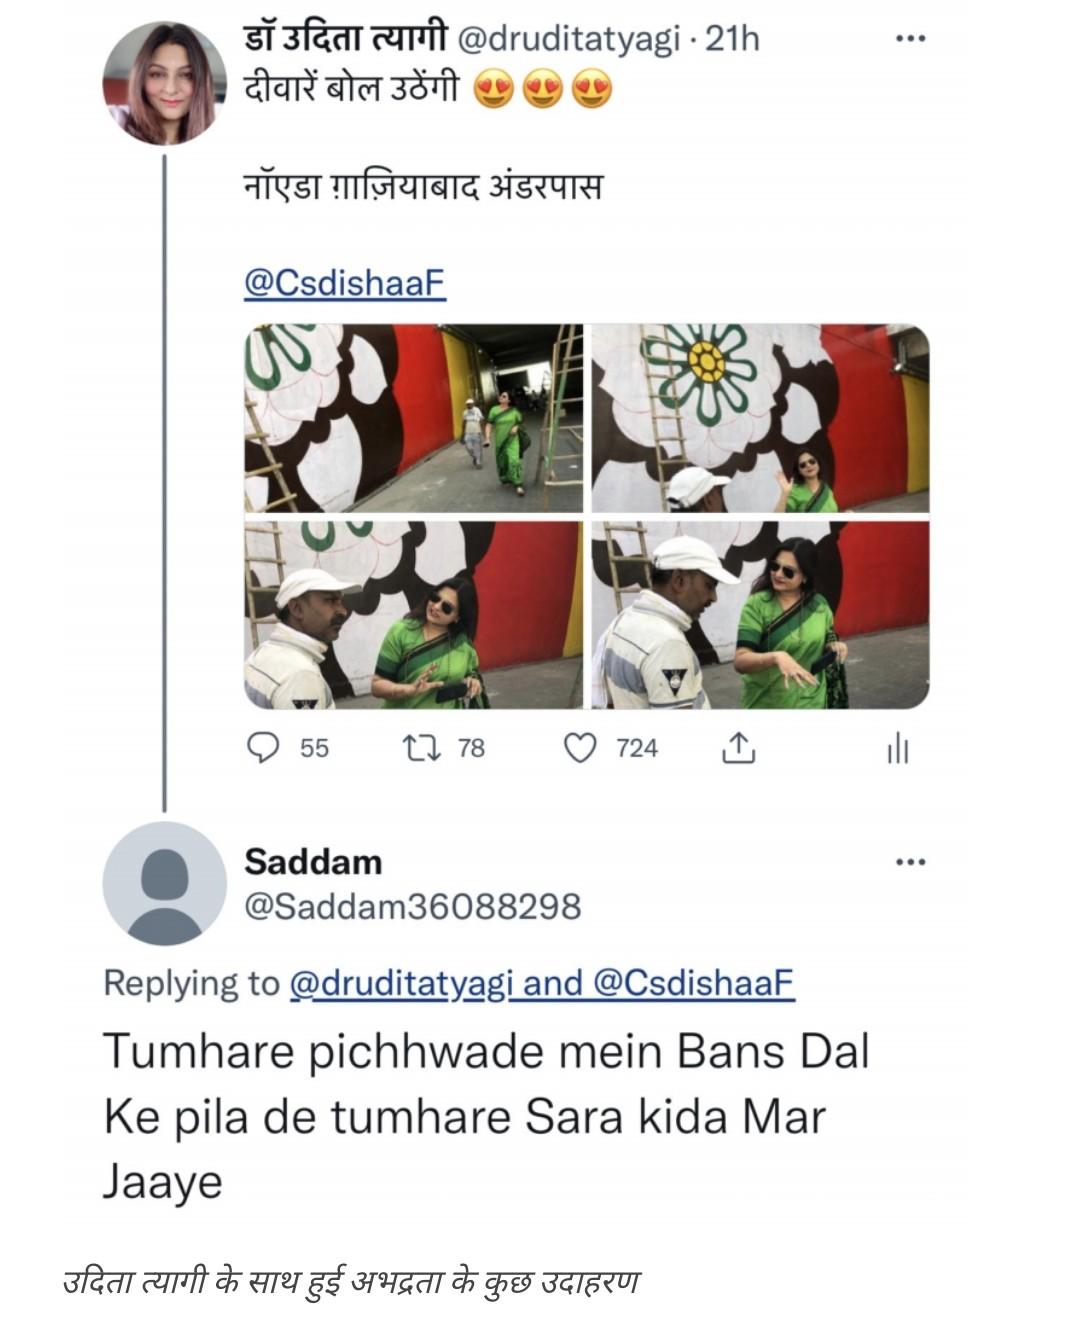Open the tweet analytics bar-chart icon

click(x=898, y=748)
